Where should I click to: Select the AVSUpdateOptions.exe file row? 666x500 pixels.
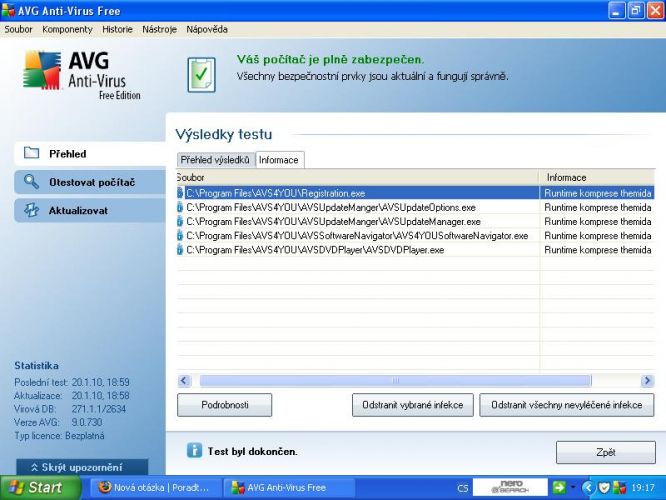pos(415,207)
